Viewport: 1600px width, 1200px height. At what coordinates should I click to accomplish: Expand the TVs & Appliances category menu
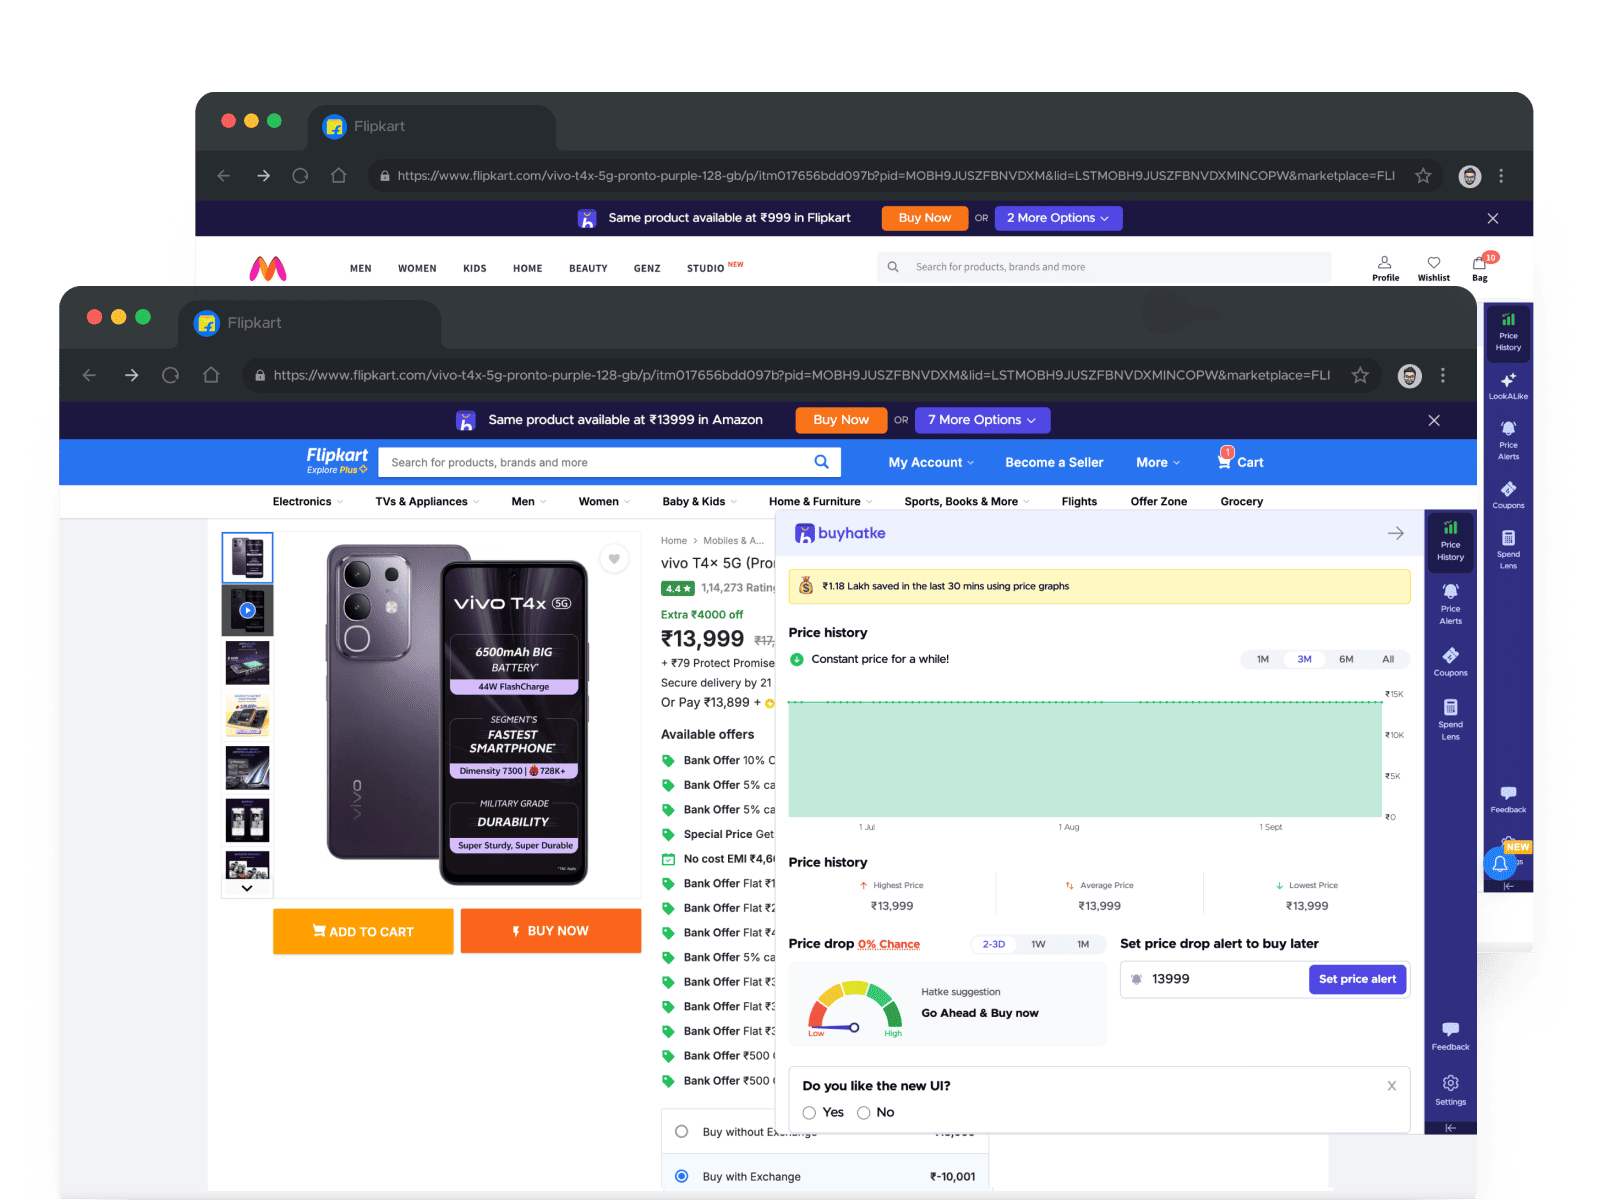pyautogui.click(x=427, y=501)
